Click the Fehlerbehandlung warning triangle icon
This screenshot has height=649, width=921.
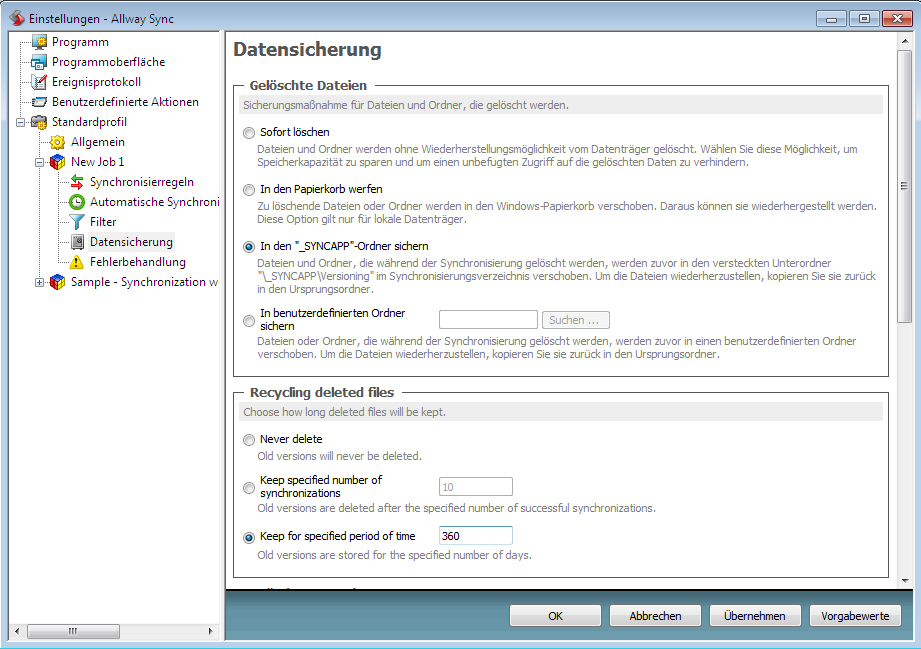tap(77, 262)
